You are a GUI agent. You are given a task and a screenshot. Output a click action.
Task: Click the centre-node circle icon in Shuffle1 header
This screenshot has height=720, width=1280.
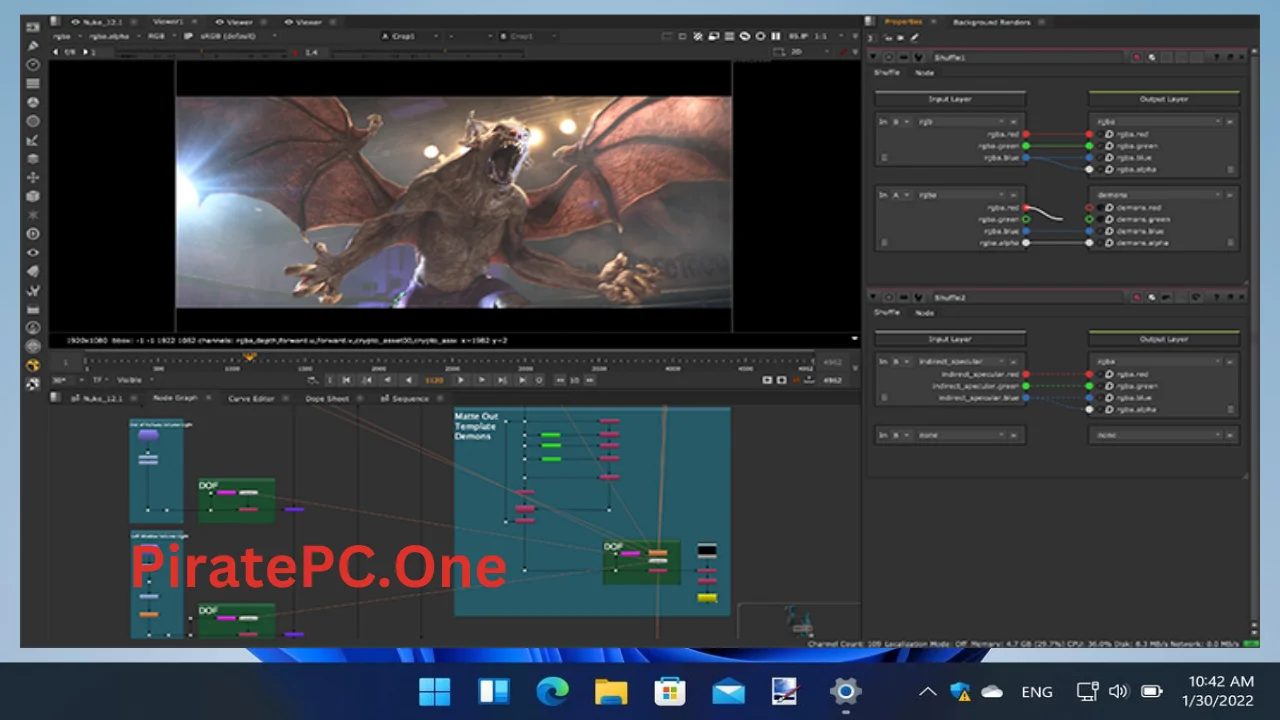click(888, 58)
